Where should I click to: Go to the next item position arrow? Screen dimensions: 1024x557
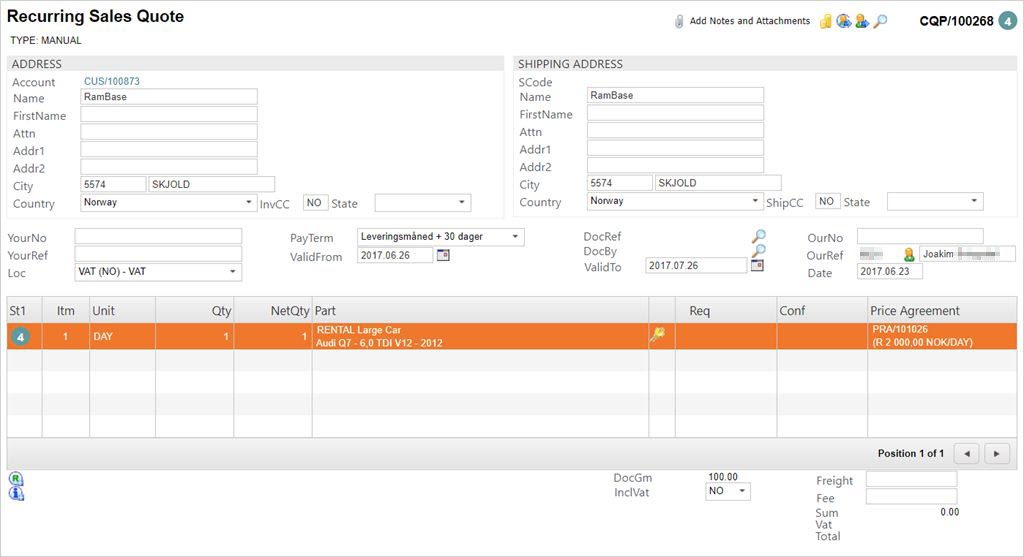point(997,454)
